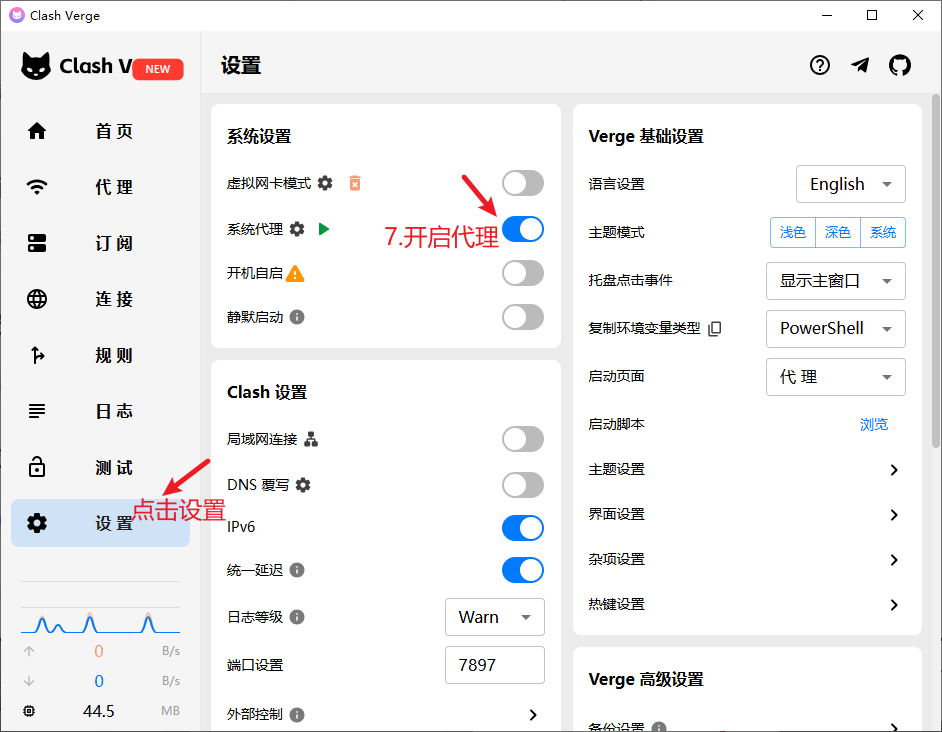Click the green play icon by 系统代理
Screen dimensions: 942x732
(x=324, y=229)
